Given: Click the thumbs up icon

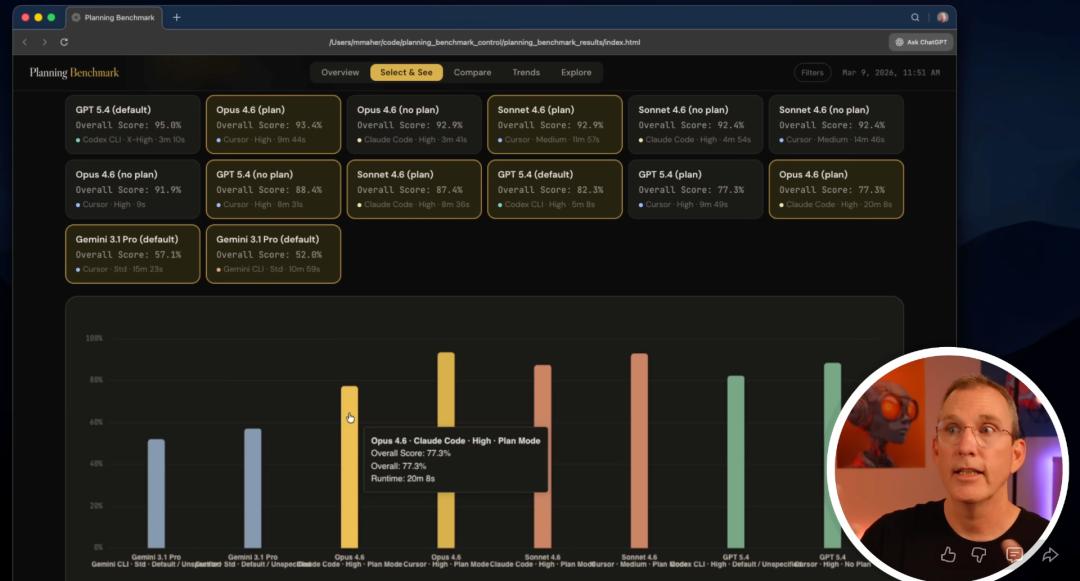Looking at the screenshot, I should pyautogui.click(x=948, y=554).
